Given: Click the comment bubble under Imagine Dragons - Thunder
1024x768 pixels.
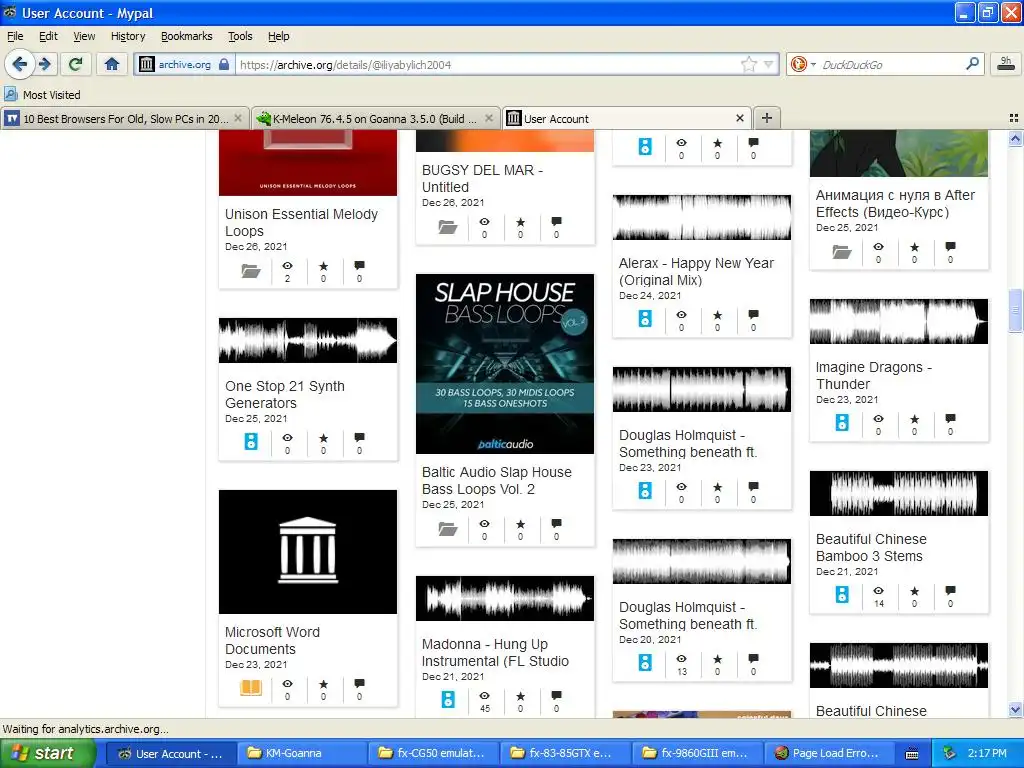Looking at the screenshot, I should click(x=950, y=419).
